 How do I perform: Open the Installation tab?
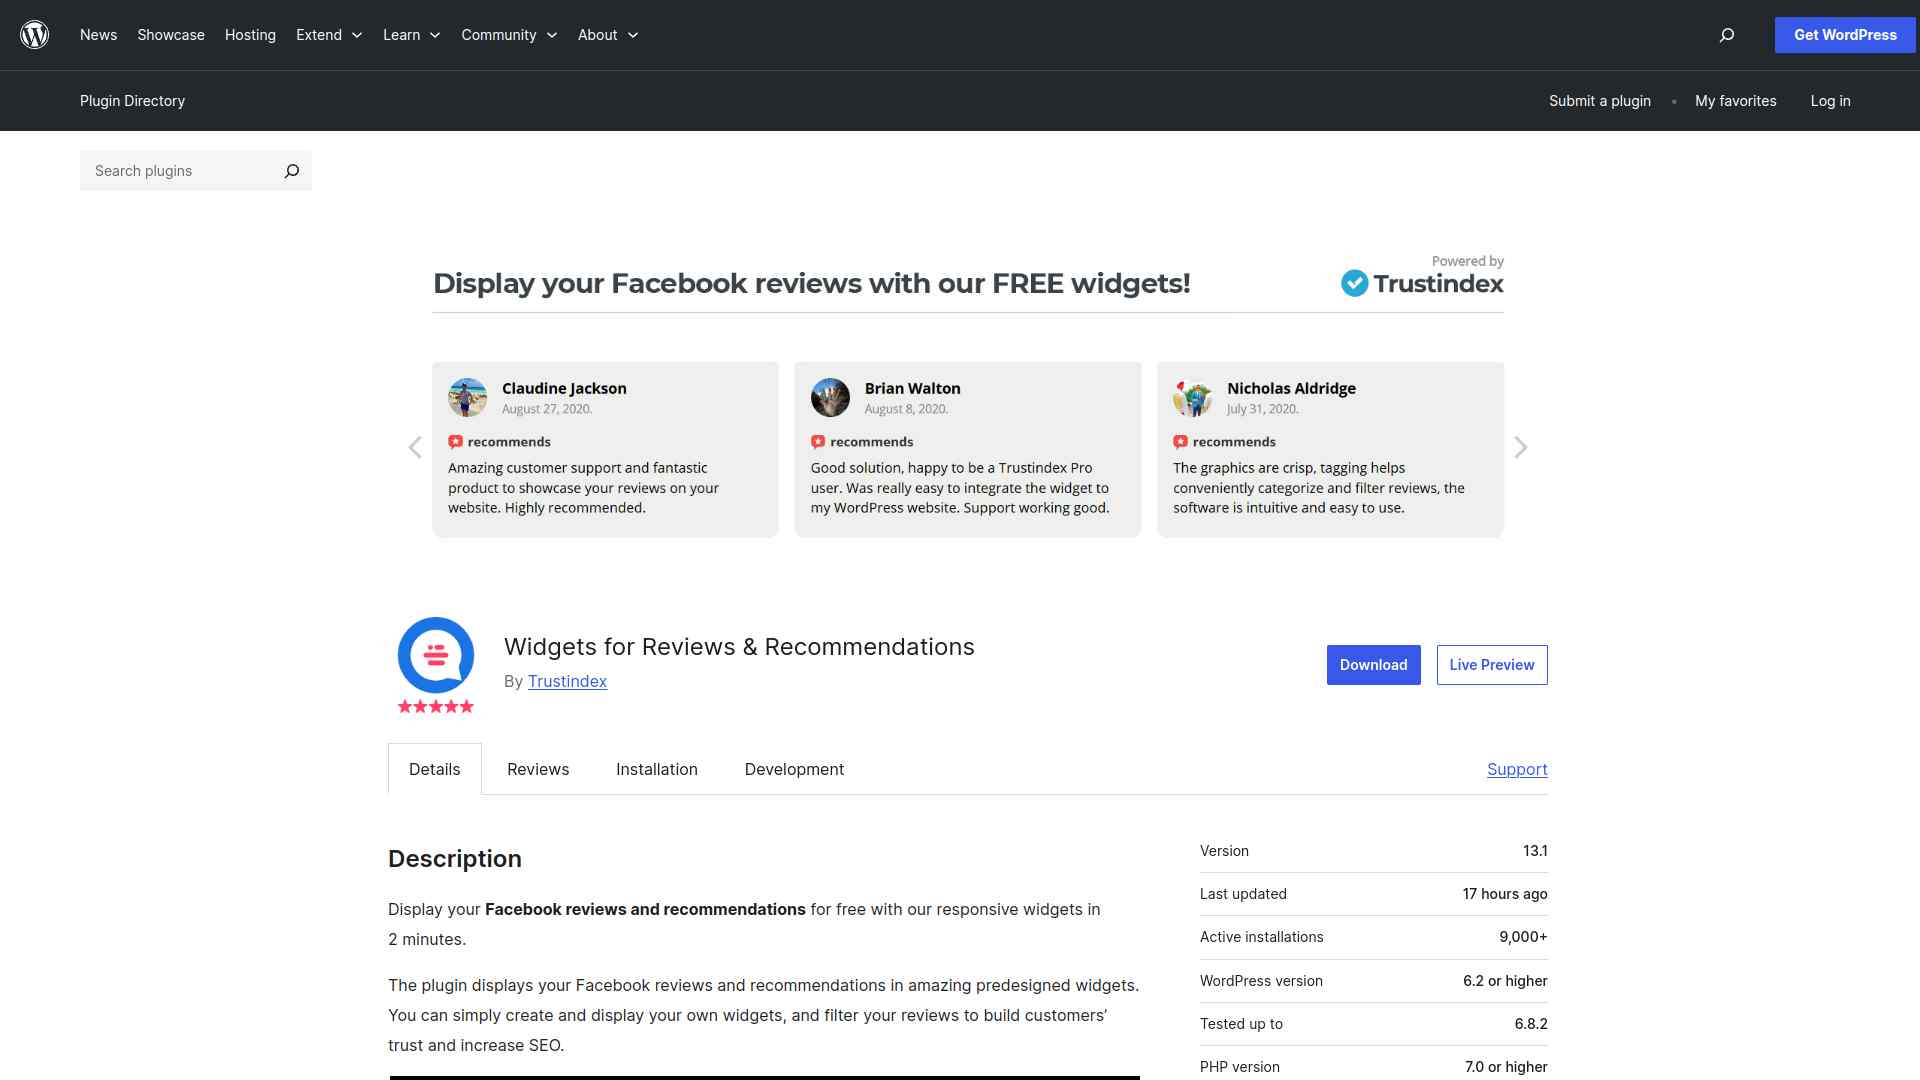pyautogui.click(x=657, y=769)
